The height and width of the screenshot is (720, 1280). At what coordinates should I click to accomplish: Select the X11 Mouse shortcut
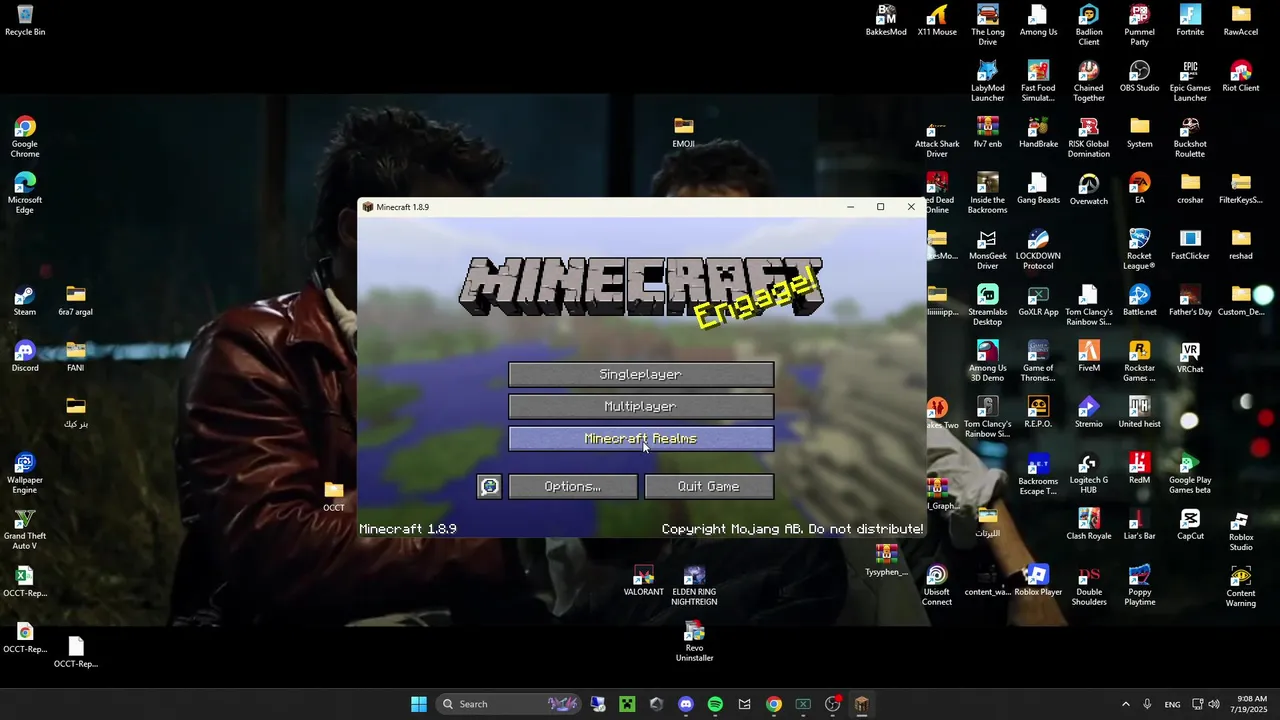point(937,21)
